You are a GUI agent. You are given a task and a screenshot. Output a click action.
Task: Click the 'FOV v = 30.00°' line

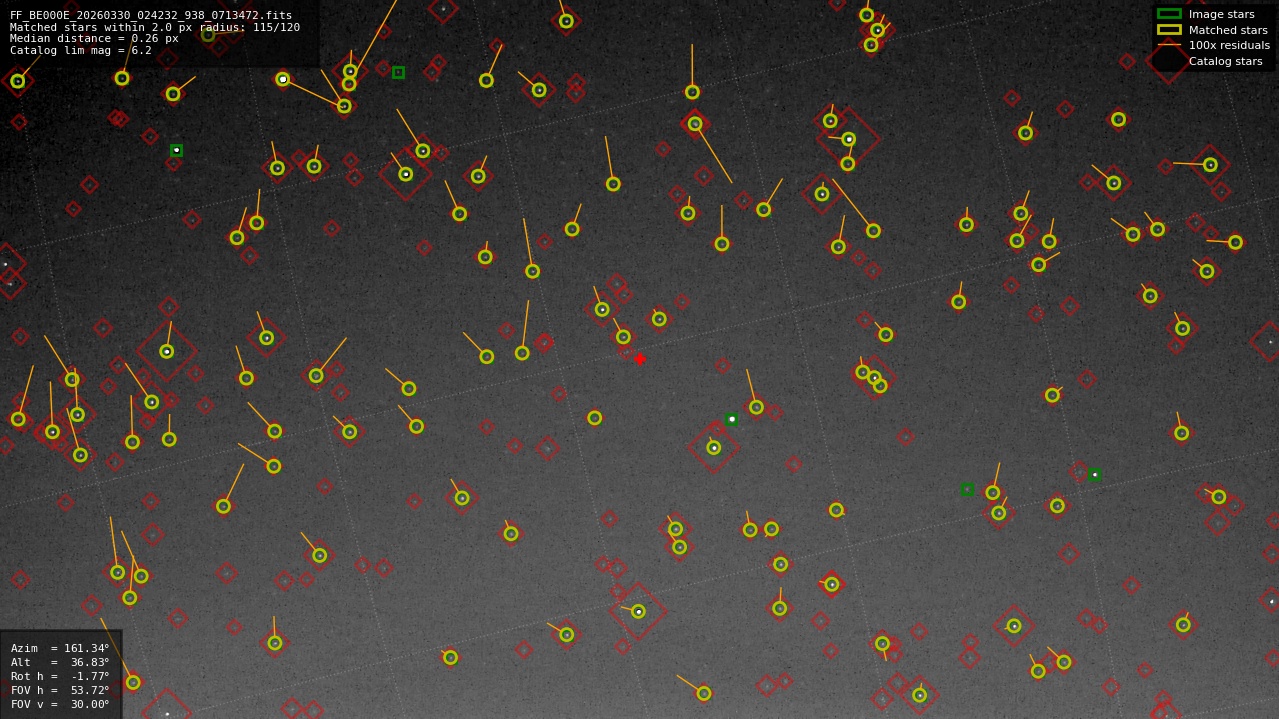(x=60, y=704)
